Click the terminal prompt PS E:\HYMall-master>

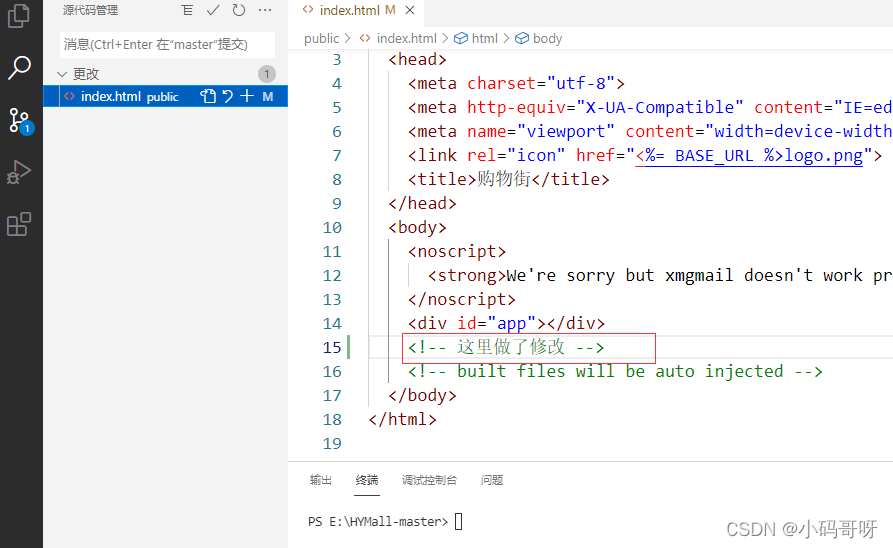coord(378,521)
